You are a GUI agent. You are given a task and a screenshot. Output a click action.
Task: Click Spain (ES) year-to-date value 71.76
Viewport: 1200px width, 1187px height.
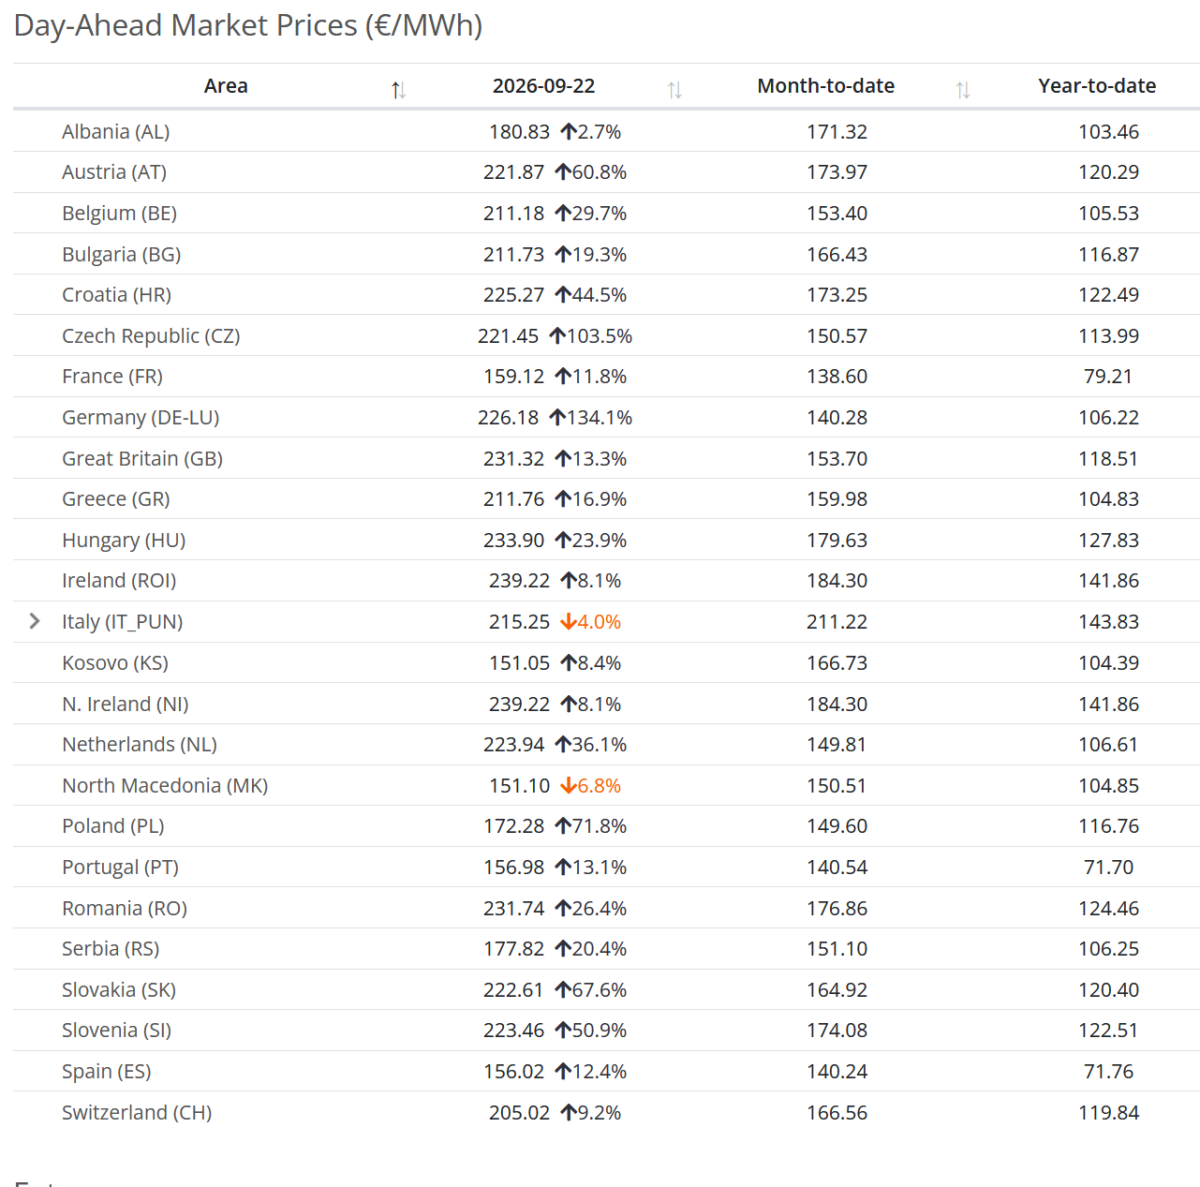coord(1109,1071)
